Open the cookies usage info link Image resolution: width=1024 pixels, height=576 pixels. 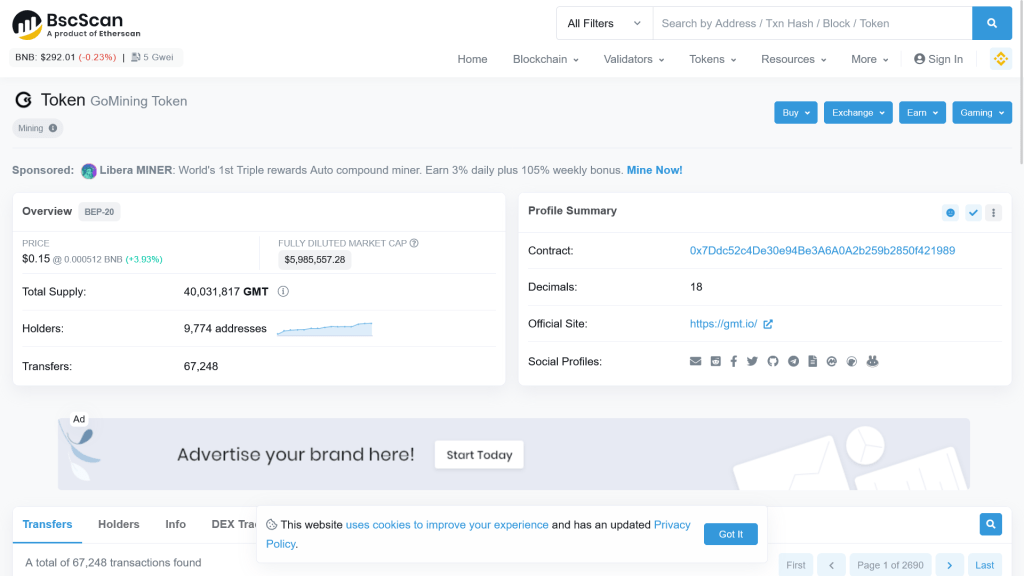point(447,525)
